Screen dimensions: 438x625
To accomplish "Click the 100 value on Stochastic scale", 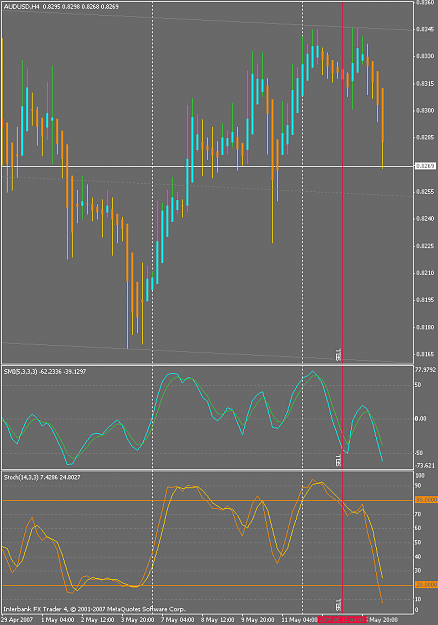I will click(x=420, y=476).
